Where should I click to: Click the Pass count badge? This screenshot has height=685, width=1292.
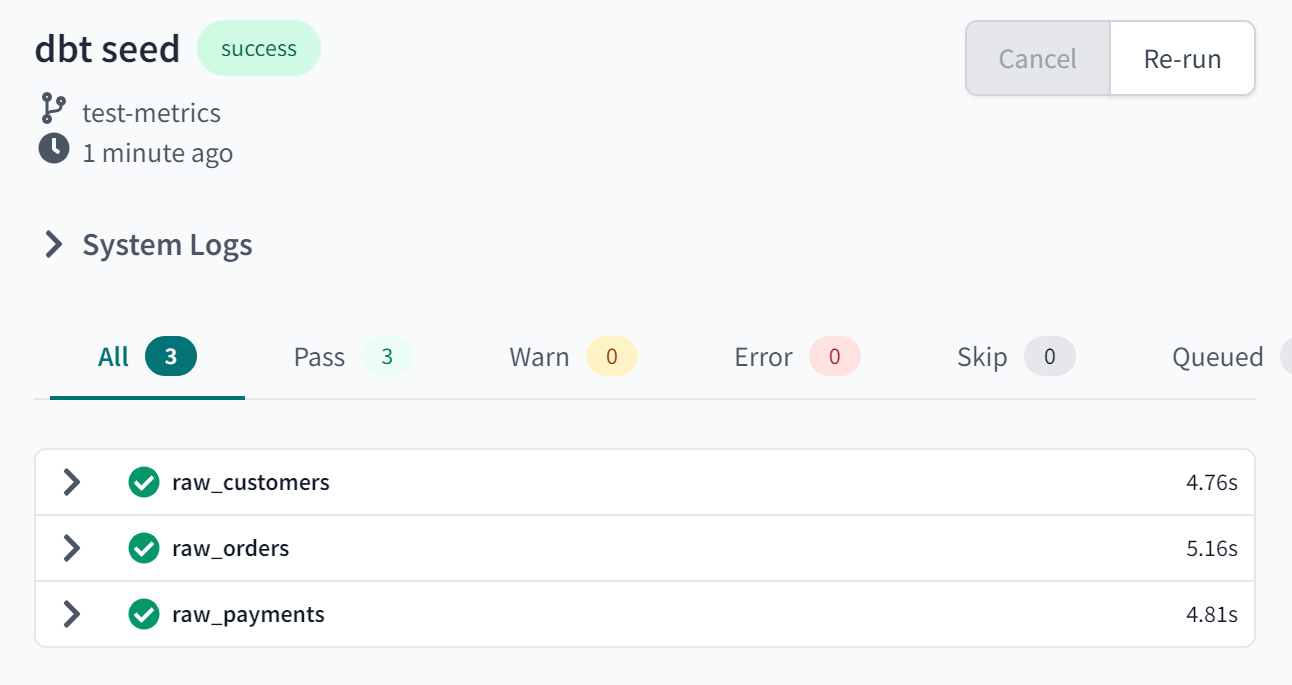(x=386, y=356)
